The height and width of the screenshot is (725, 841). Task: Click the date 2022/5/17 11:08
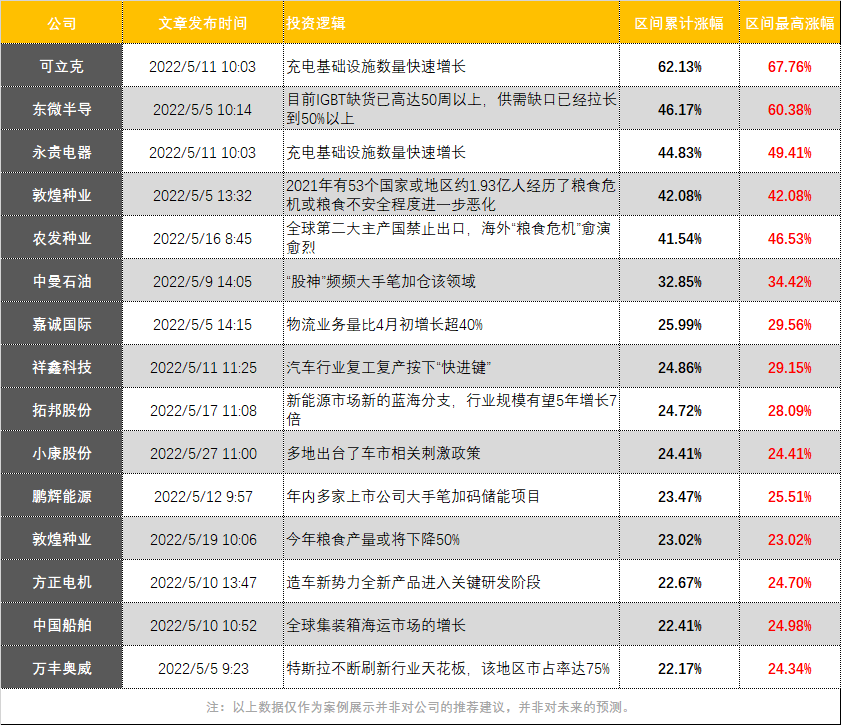pos(203,410)
